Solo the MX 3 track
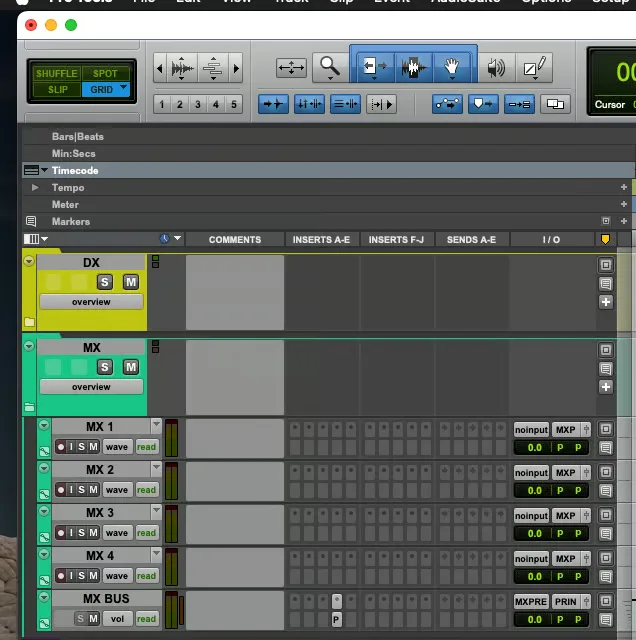Screen dimensions: 636x640 click(82, 533)
